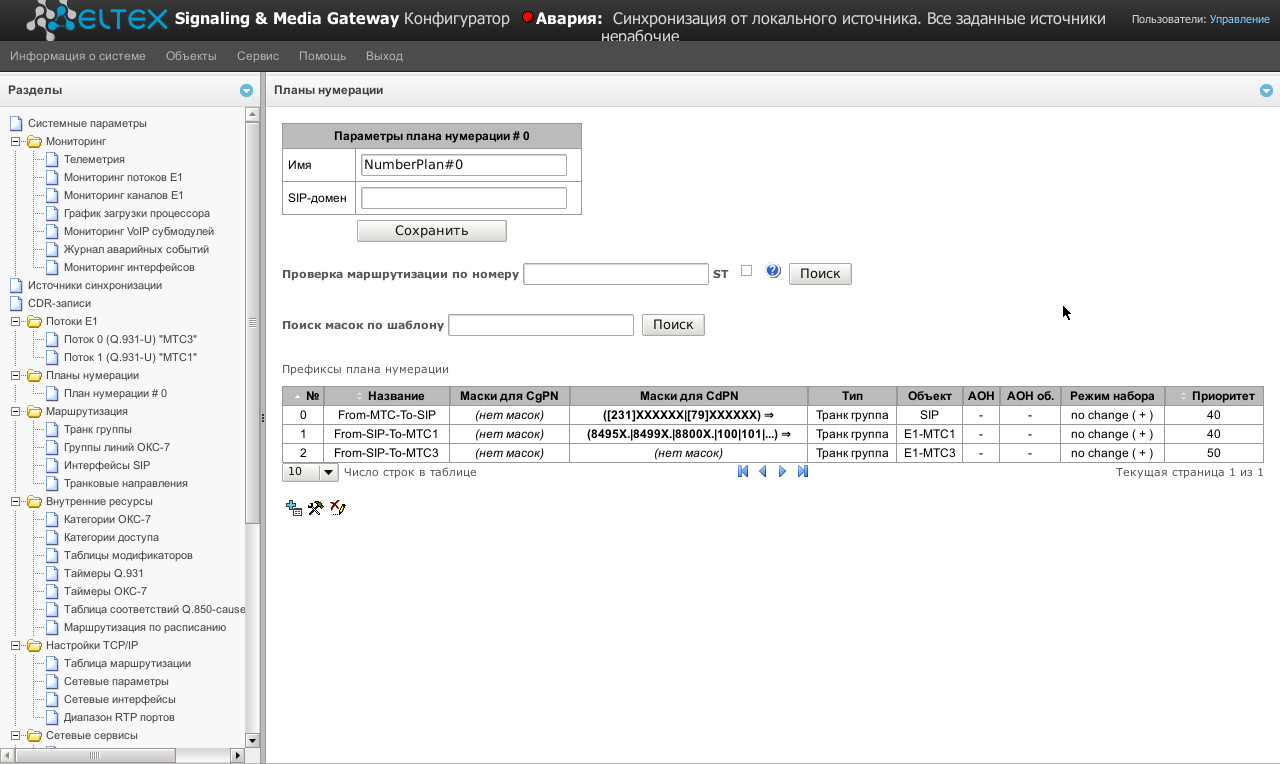Collapse the Потоки E1 tree folder
Screen dimensions: 1280x764
[16, 321]
